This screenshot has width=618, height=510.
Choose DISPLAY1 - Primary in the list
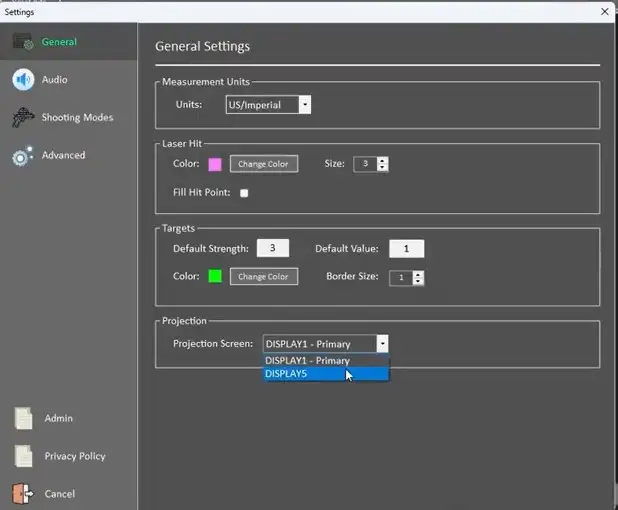[x=325, y=360]
